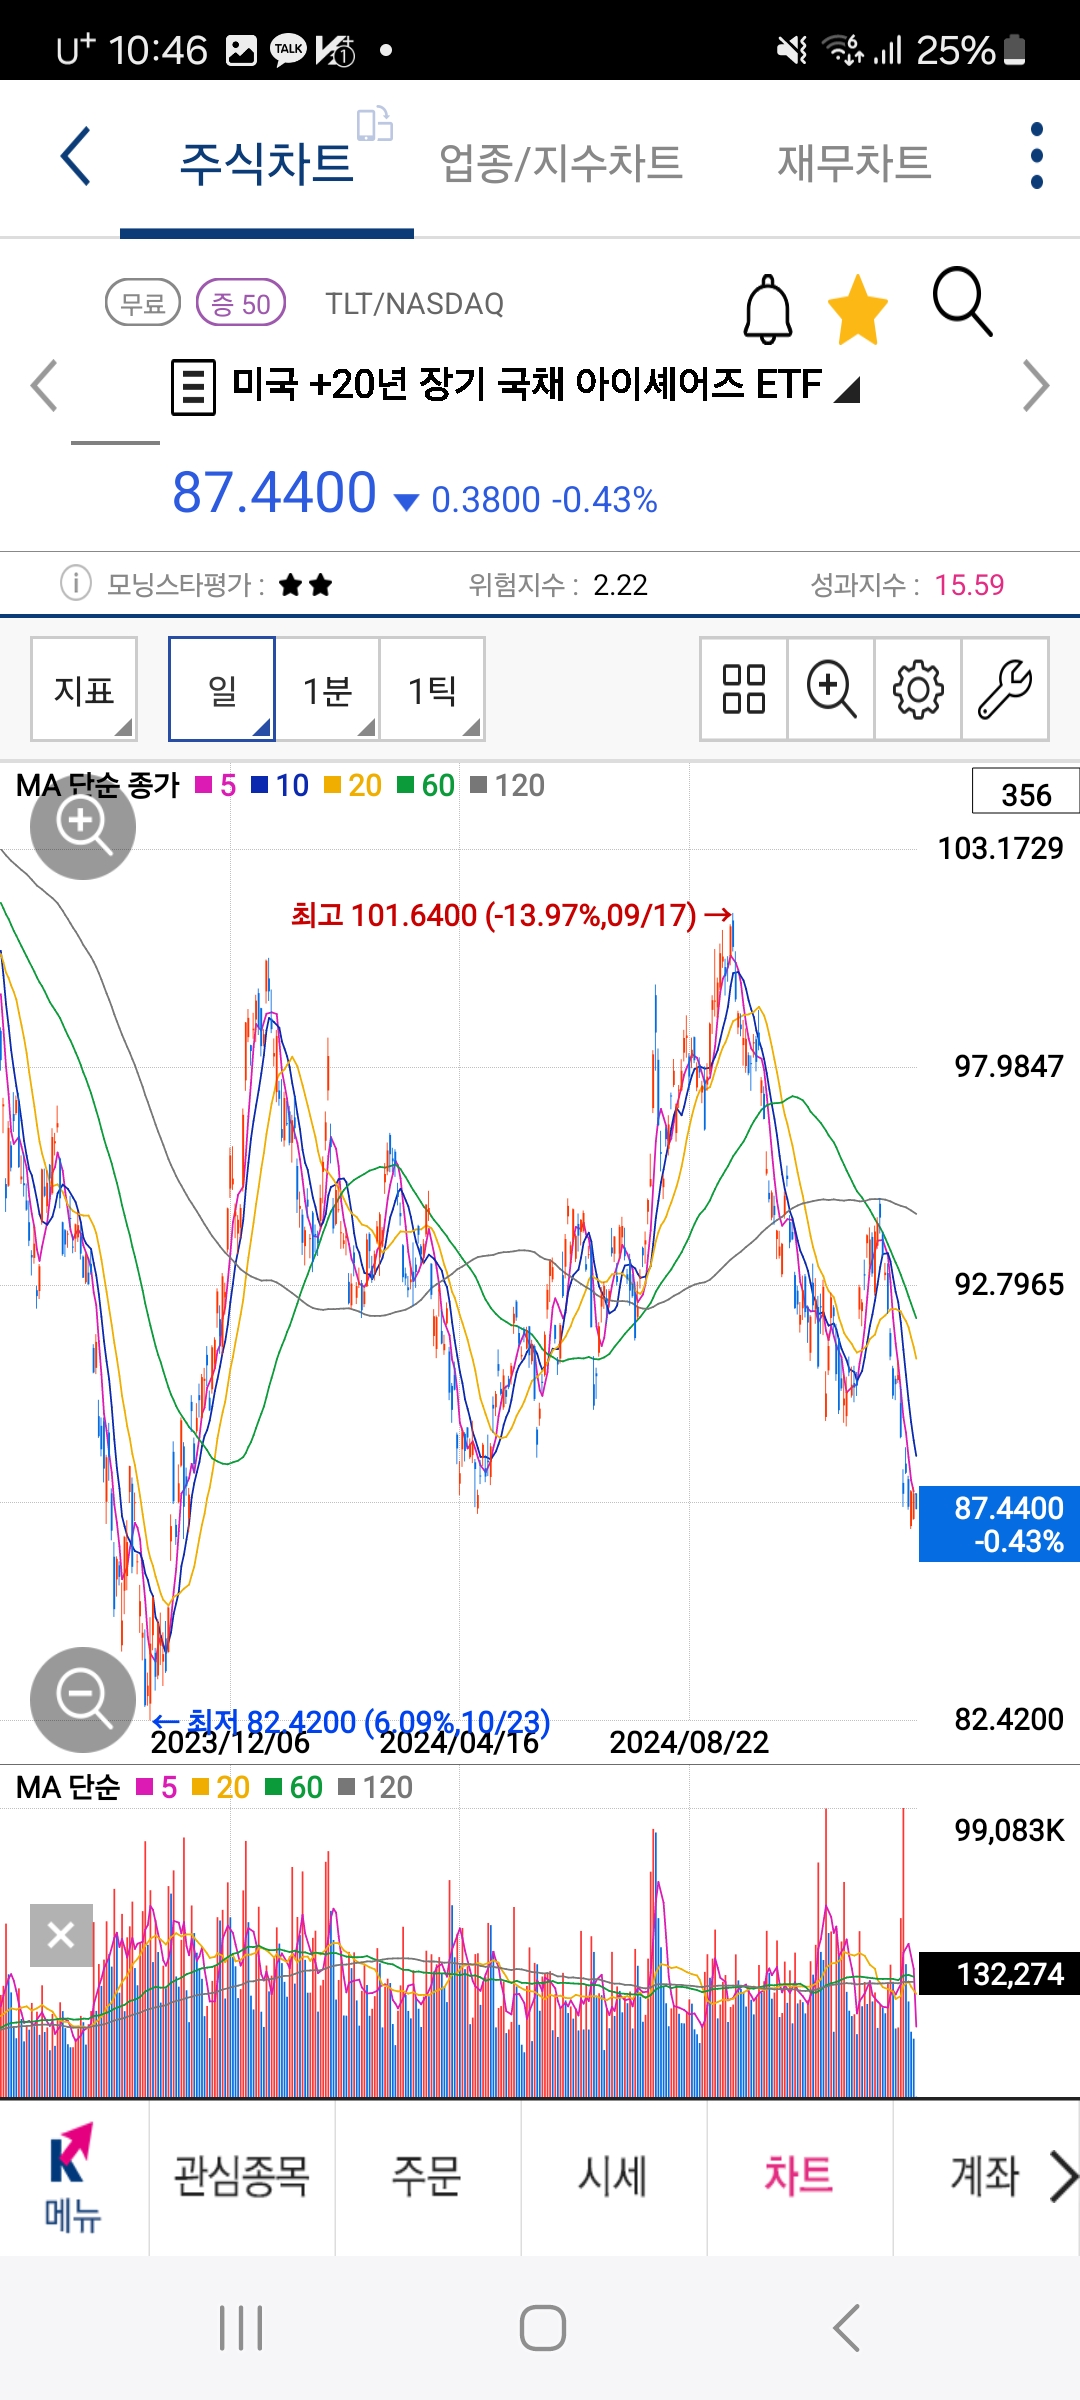Tap the current price 87.4400
The image size is (1080, 2400).
point(274,493)
